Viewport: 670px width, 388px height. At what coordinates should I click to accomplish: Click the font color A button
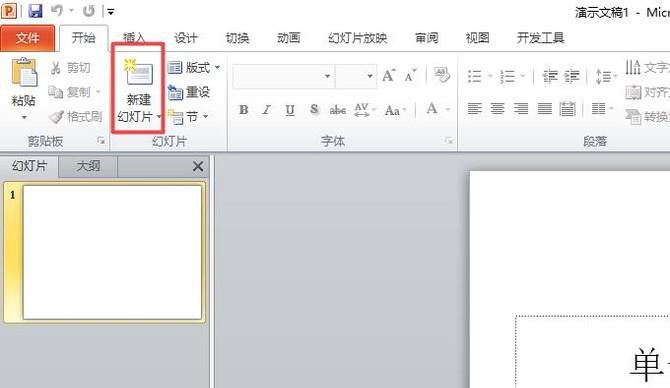pyautogui.click(x=432, y=109)
